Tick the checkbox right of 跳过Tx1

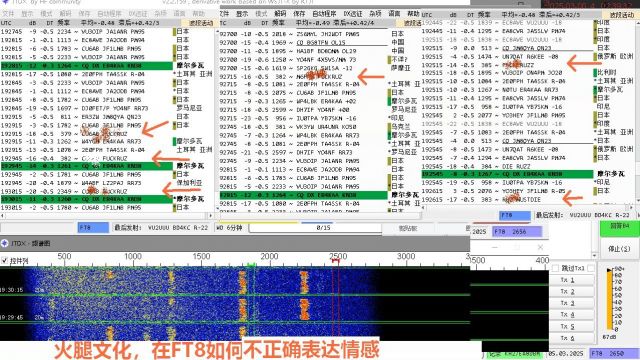point(591,268)
